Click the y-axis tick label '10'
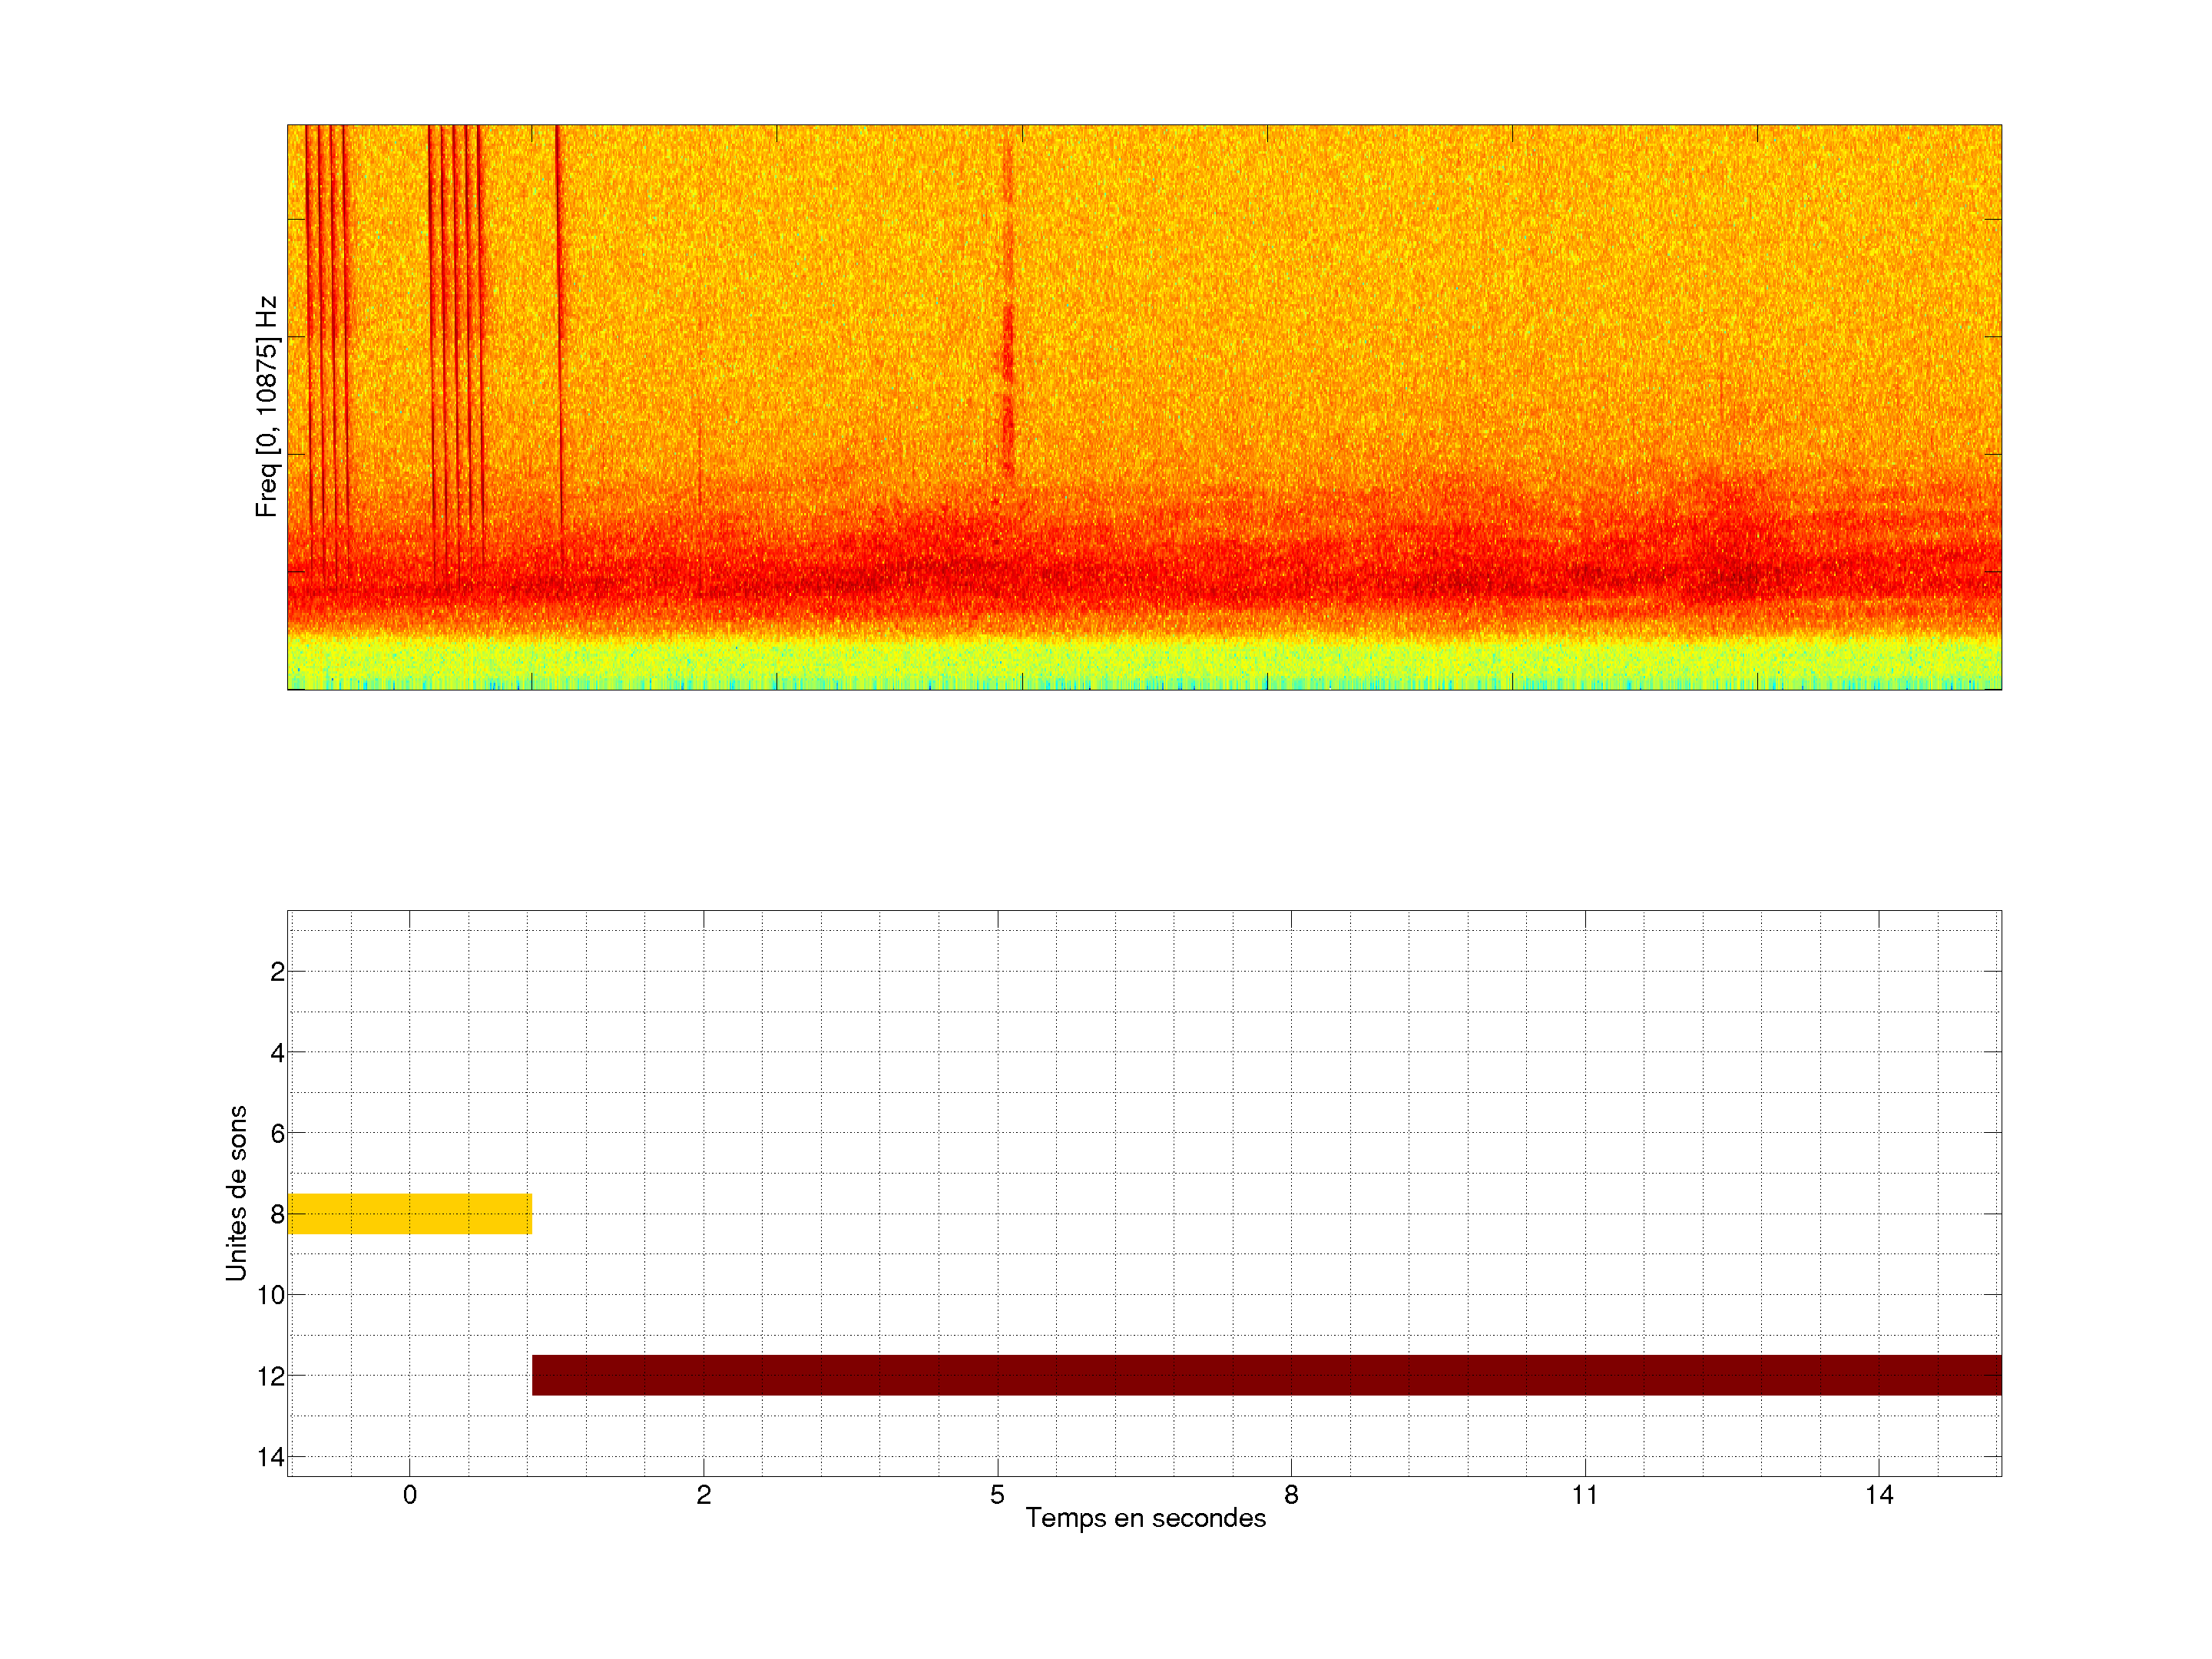The width and height of the screenshot is (2212, 1659). (x=271, y=1295)
